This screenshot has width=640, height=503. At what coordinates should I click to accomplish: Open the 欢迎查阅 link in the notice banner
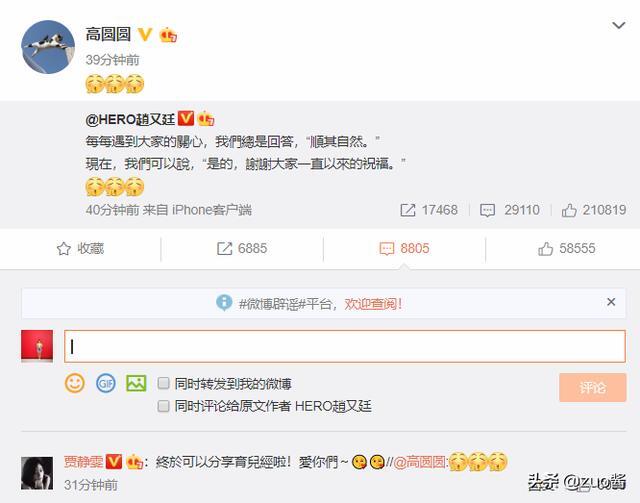(373, 304)
